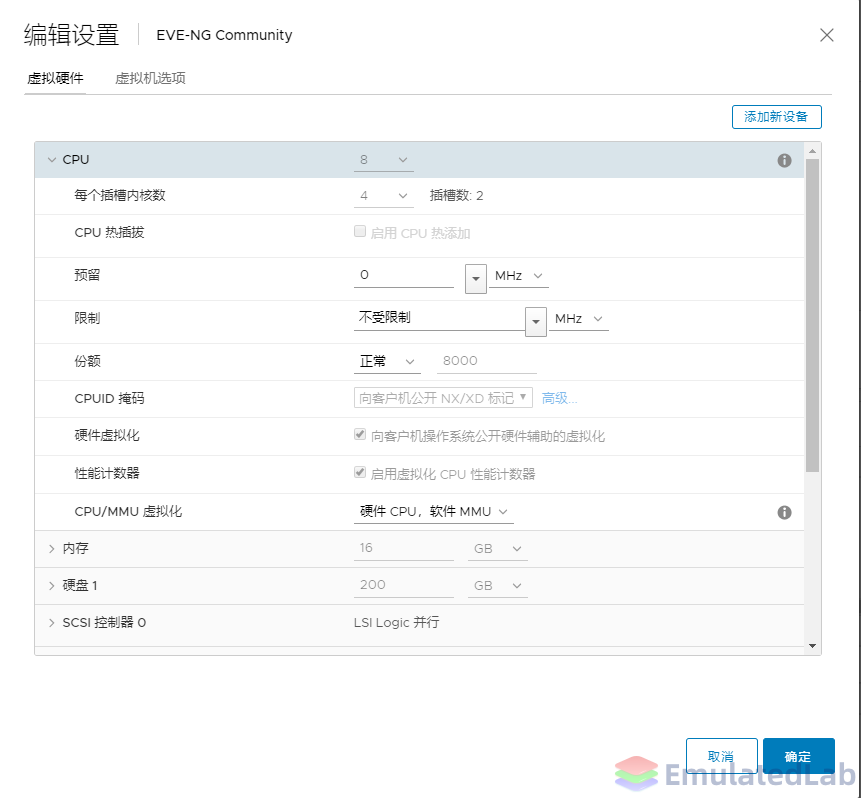The height and width of the screenshot is (798, 861).
Task: Open the 硬盘 1 GB unit dropdown
Action: 497,585
